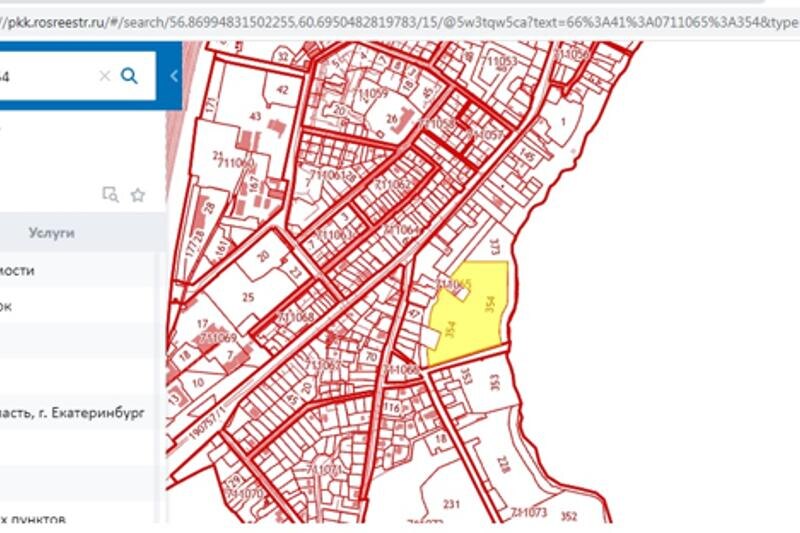Click cadastral block label 711073
800x533 pixels.
[x=529, y=511]
